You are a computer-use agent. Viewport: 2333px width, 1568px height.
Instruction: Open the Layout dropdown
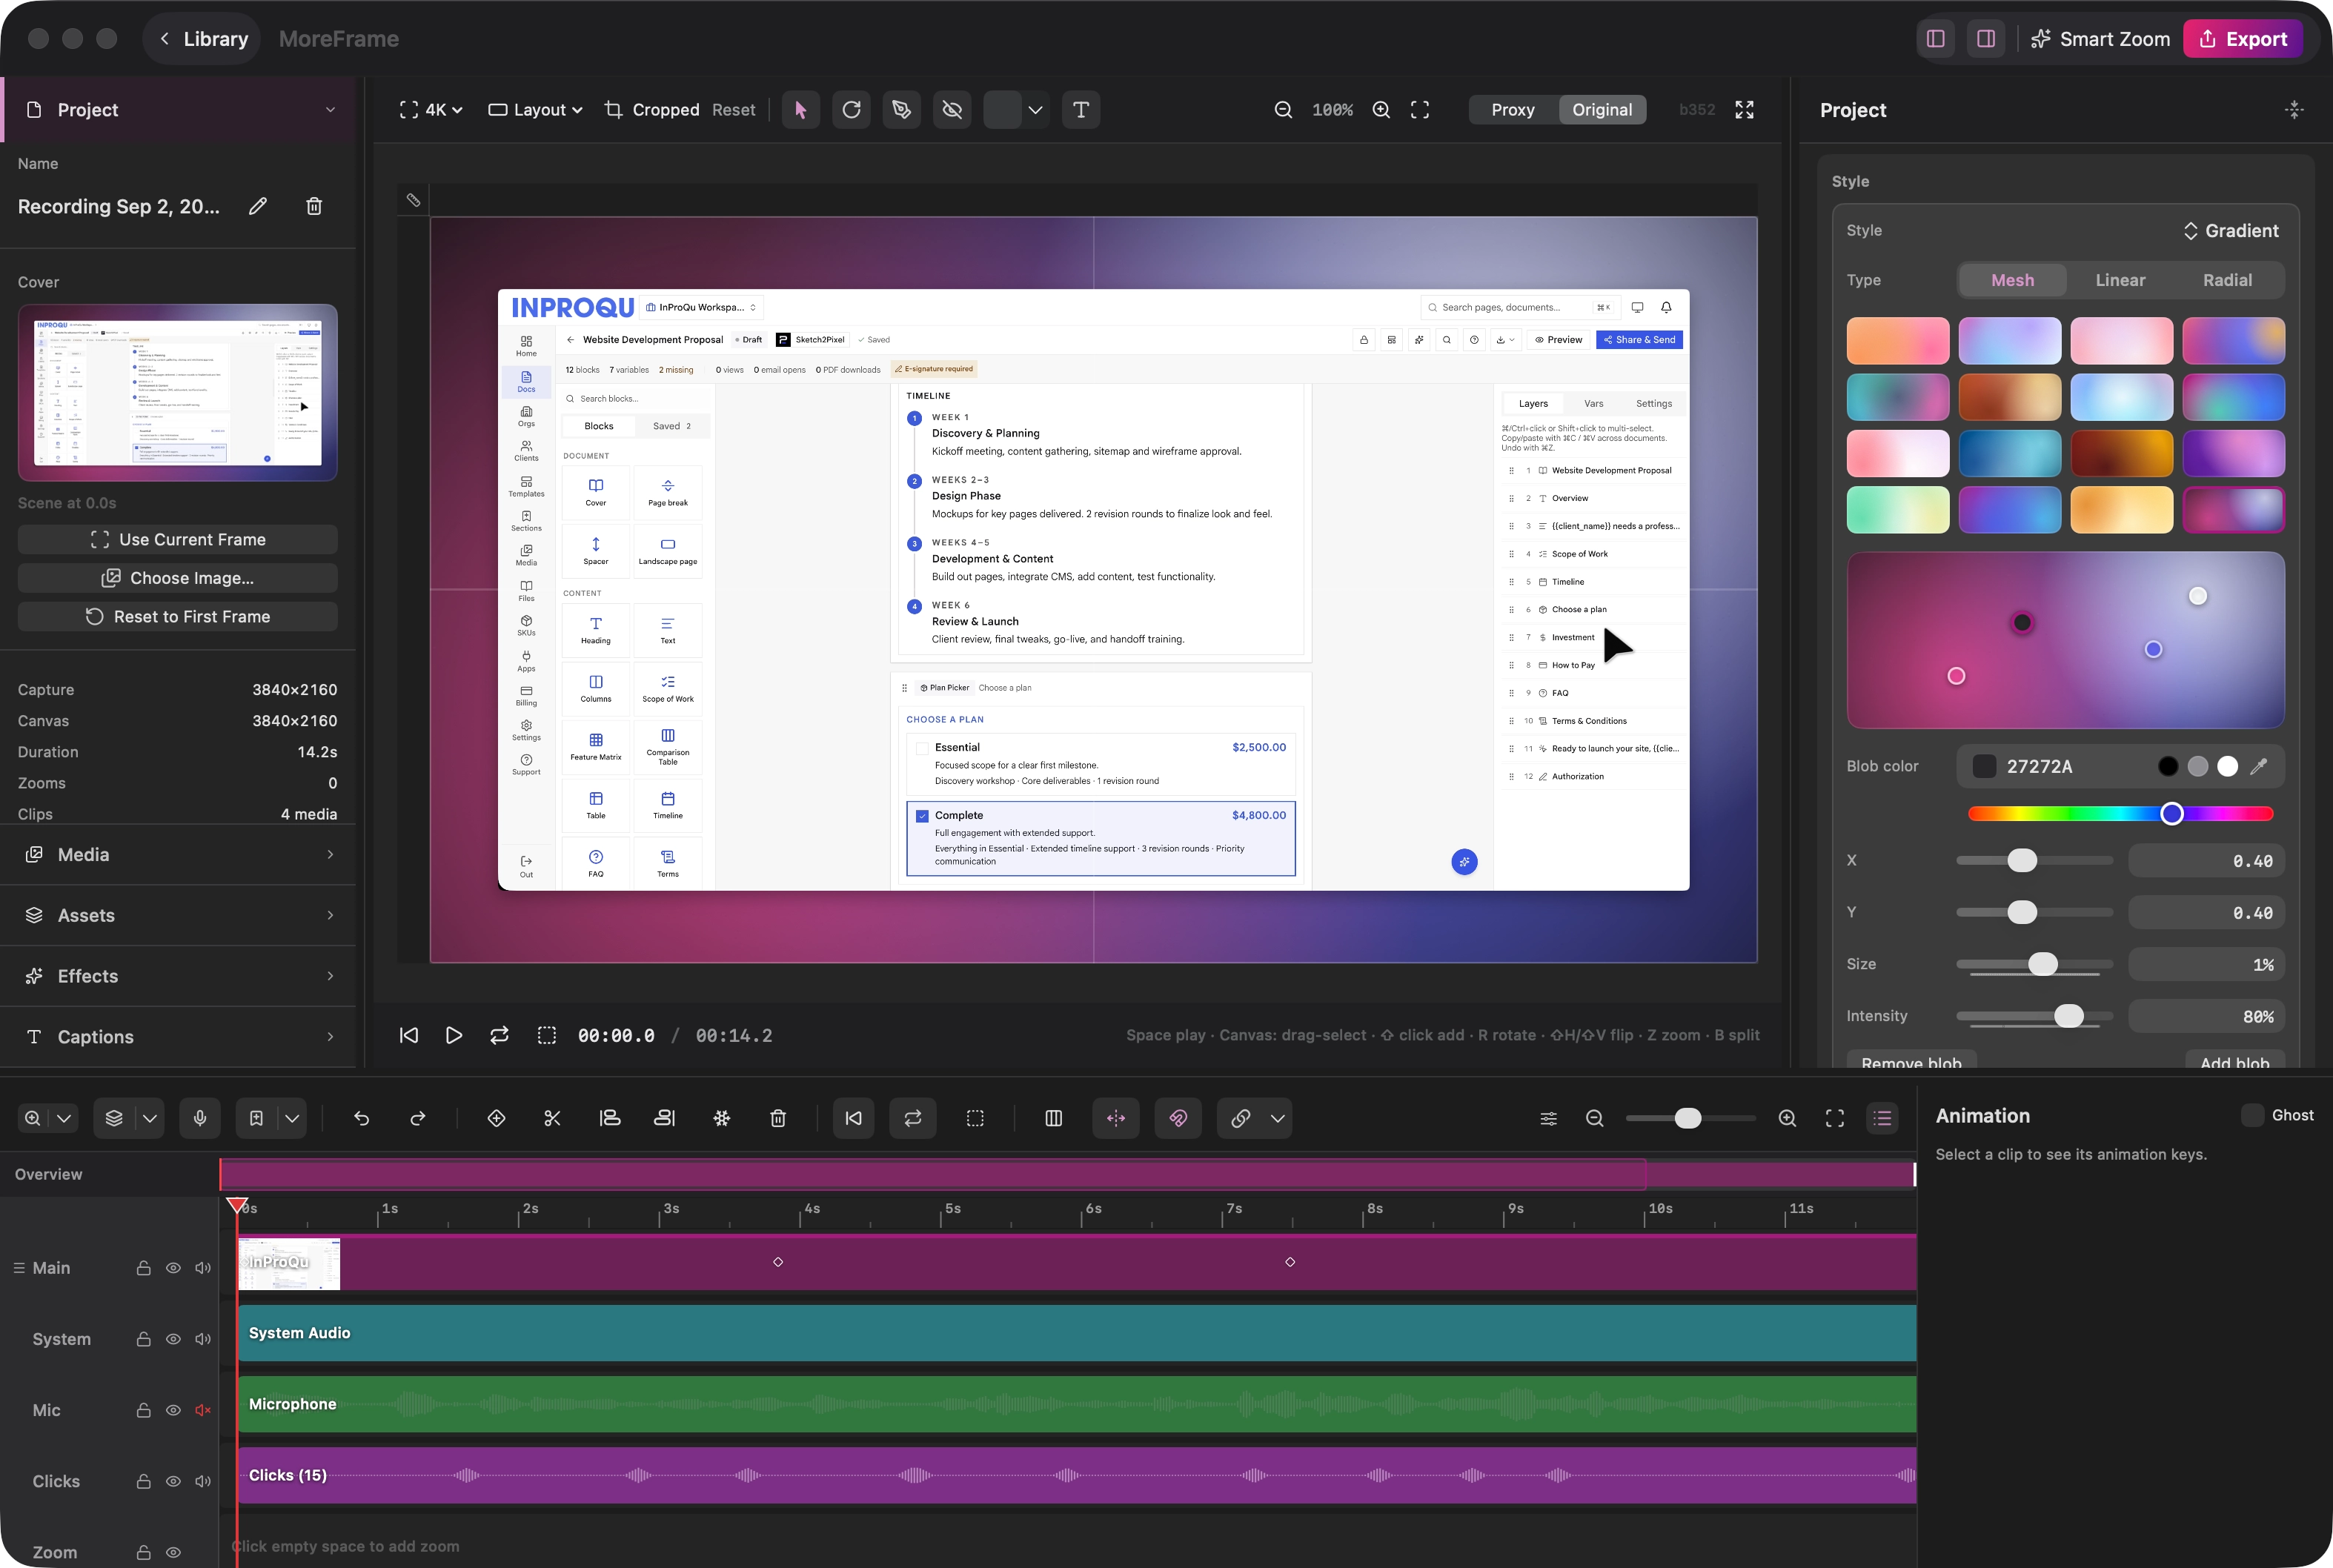pyautogui.click(x=535, y=110)
